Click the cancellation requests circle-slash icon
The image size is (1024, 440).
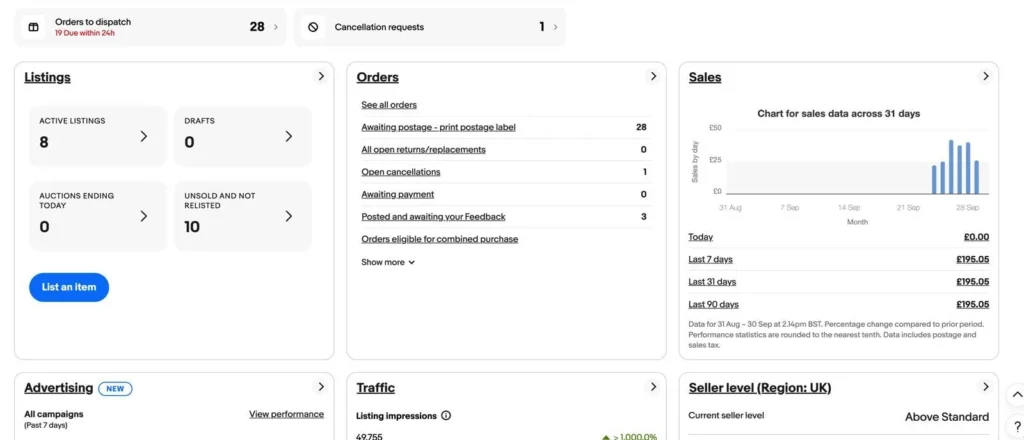click(313, 27)
